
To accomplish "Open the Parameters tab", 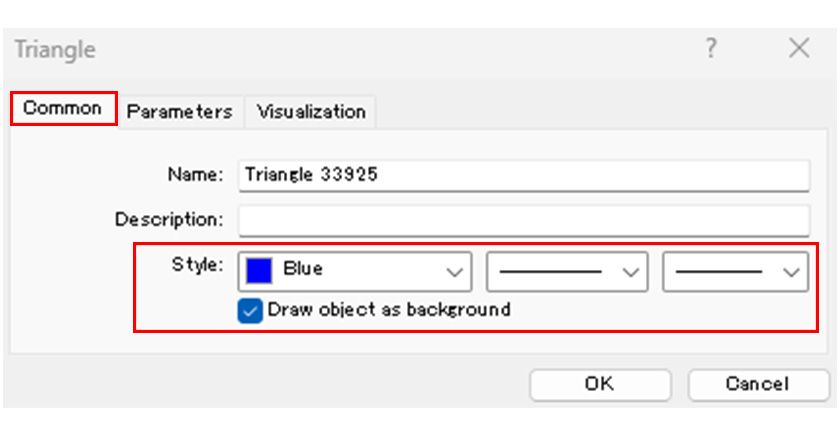I will tap(179, 111).
